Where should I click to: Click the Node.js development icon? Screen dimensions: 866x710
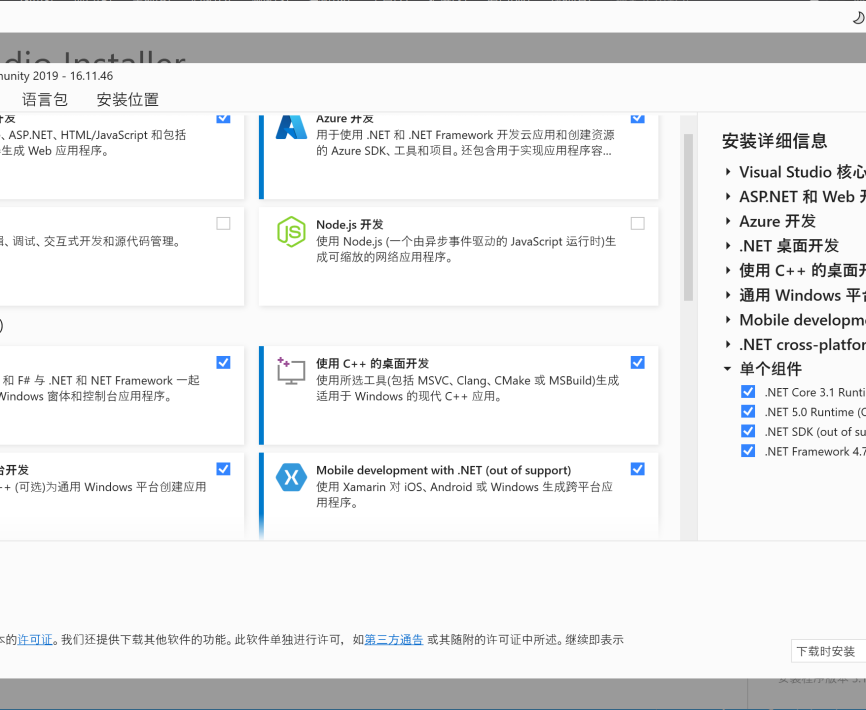[291, 231]
